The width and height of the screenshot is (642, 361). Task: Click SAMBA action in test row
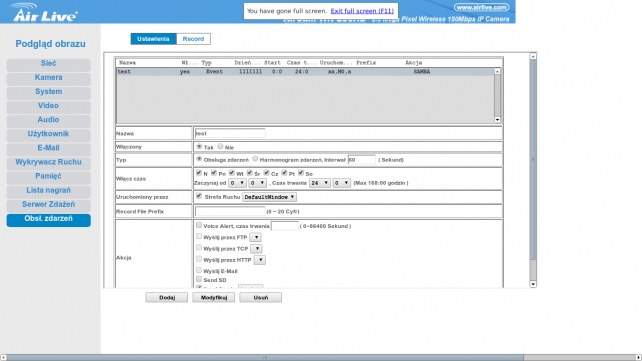coord(421,72)
